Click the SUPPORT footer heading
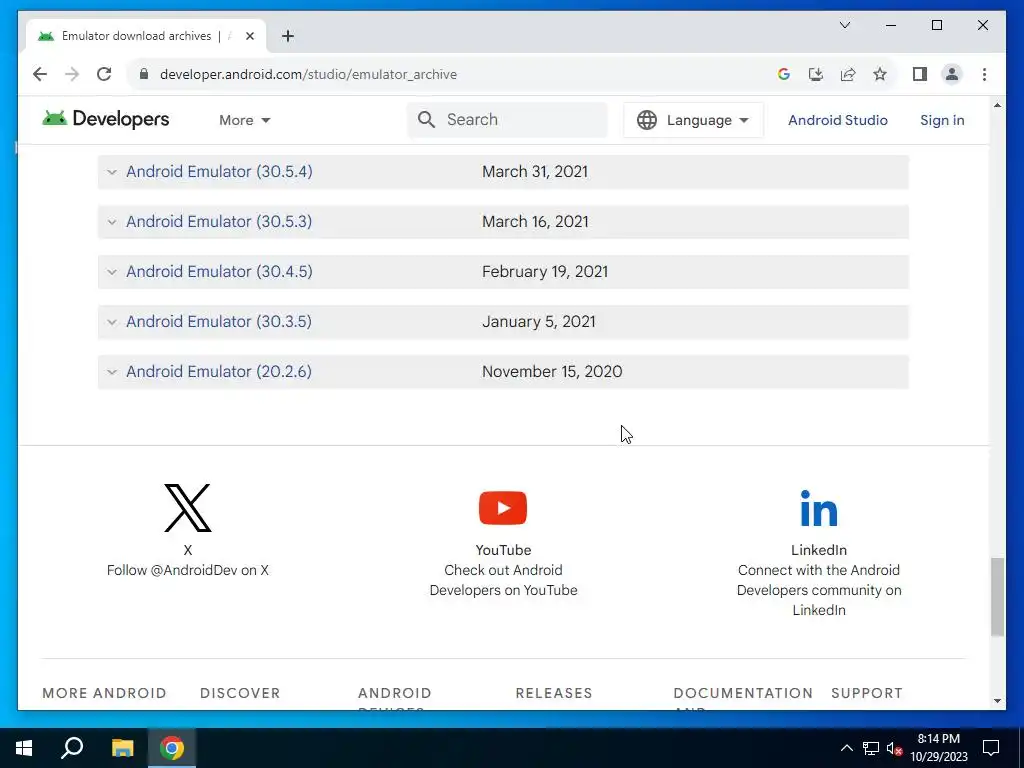The image size is (1024, 768). pyautogui.click(x=867, y=693)
